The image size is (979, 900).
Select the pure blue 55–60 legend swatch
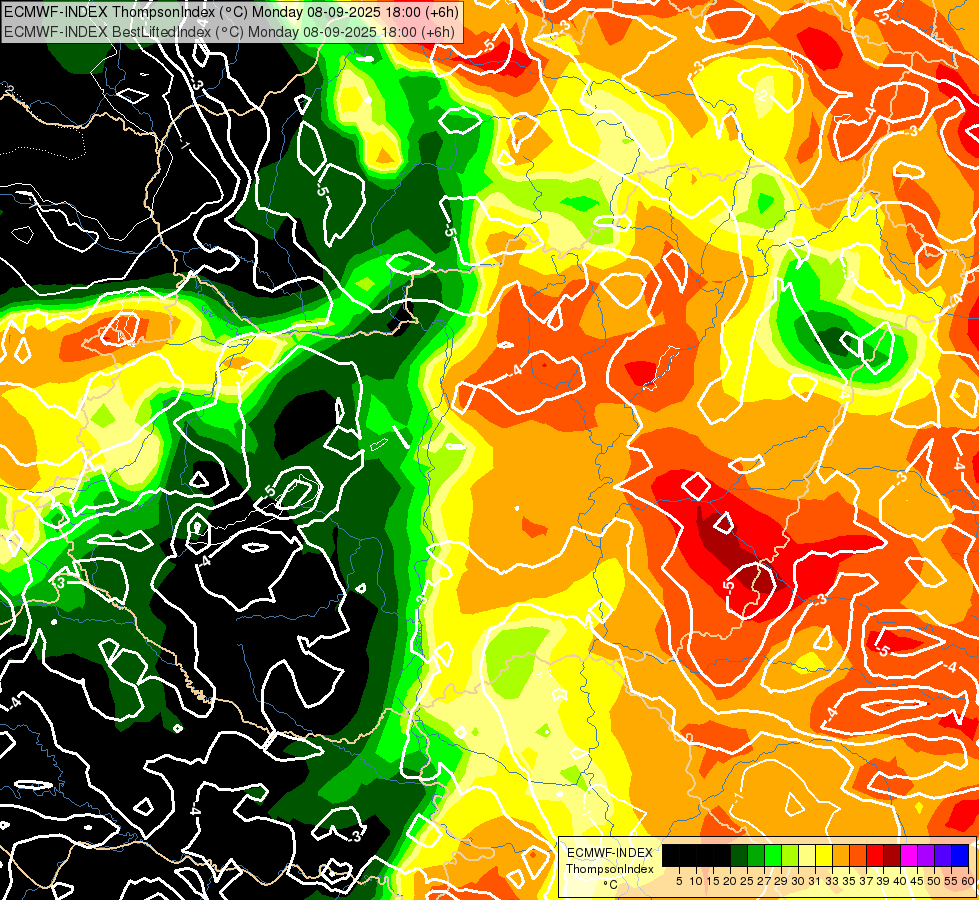click(960, 856)
